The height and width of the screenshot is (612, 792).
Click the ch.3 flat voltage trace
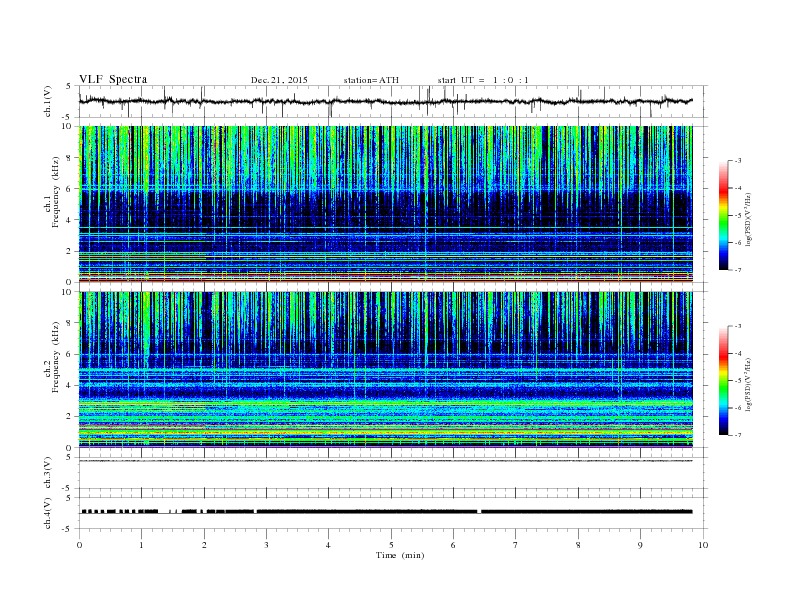(x=385, y=461)
